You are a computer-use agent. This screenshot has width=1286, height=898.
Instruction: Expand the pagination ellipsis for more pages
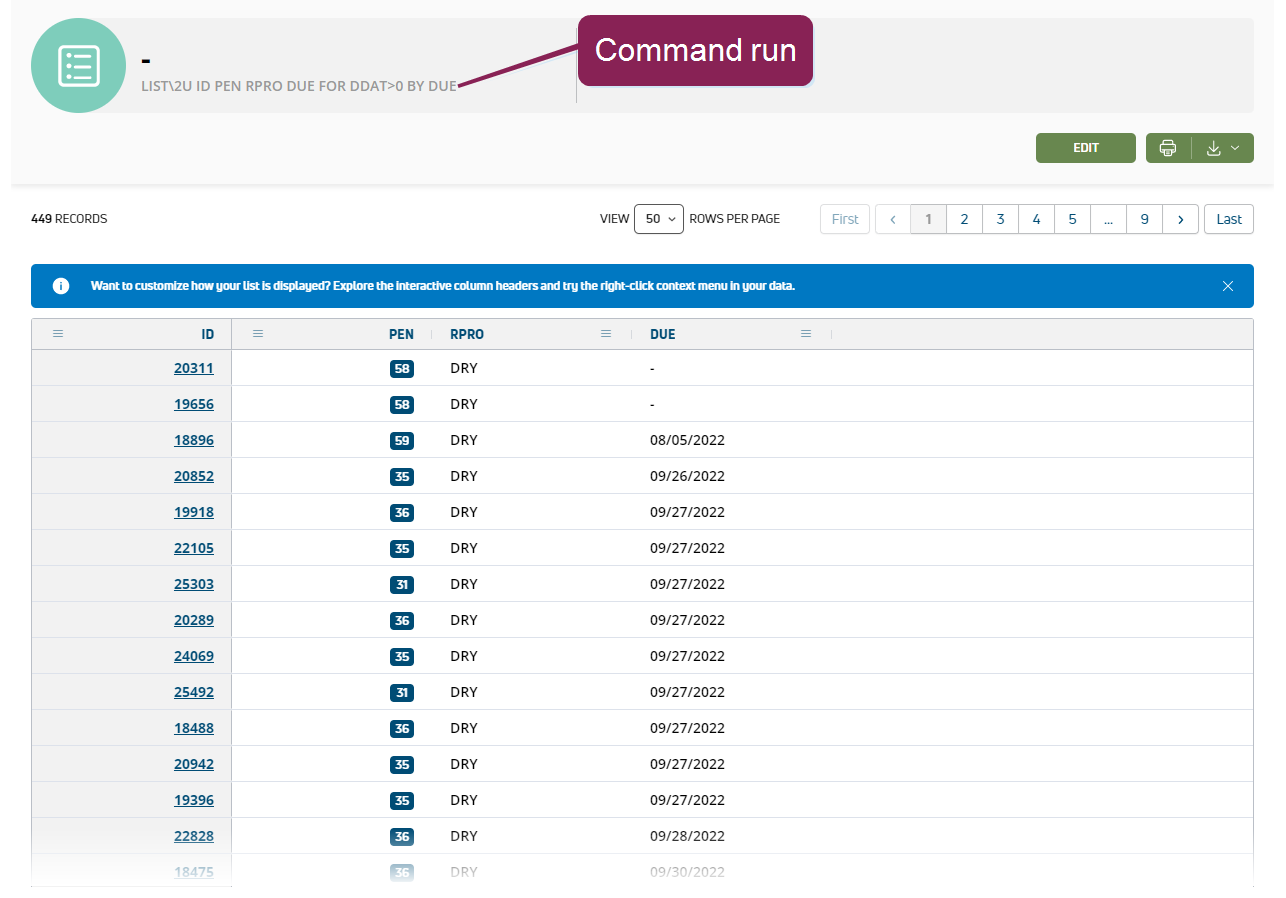(x=1108, y=219)
